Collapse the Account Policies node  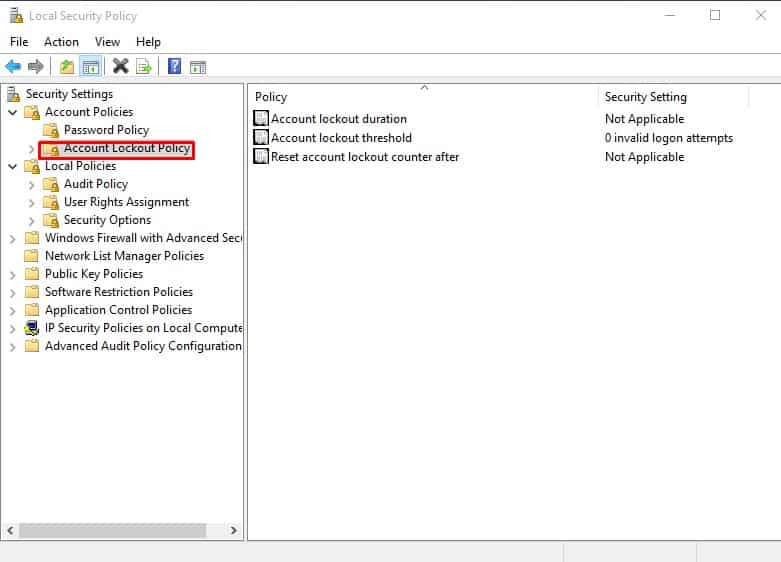(x=13, y=113)
